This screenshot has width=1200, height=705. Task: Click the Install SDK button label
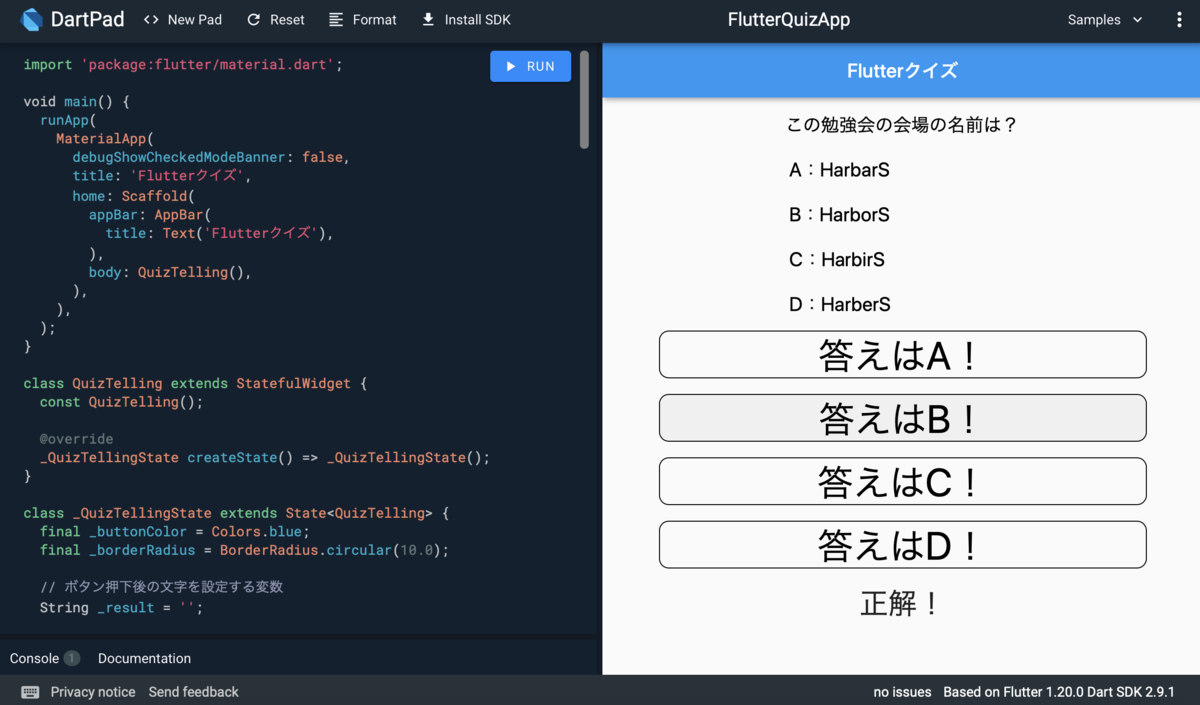[477, 19]
